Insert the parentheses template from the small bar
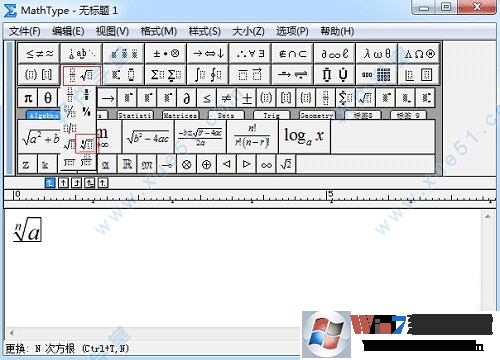This screenshot has width=500, height=360. (x=266, y=98)
